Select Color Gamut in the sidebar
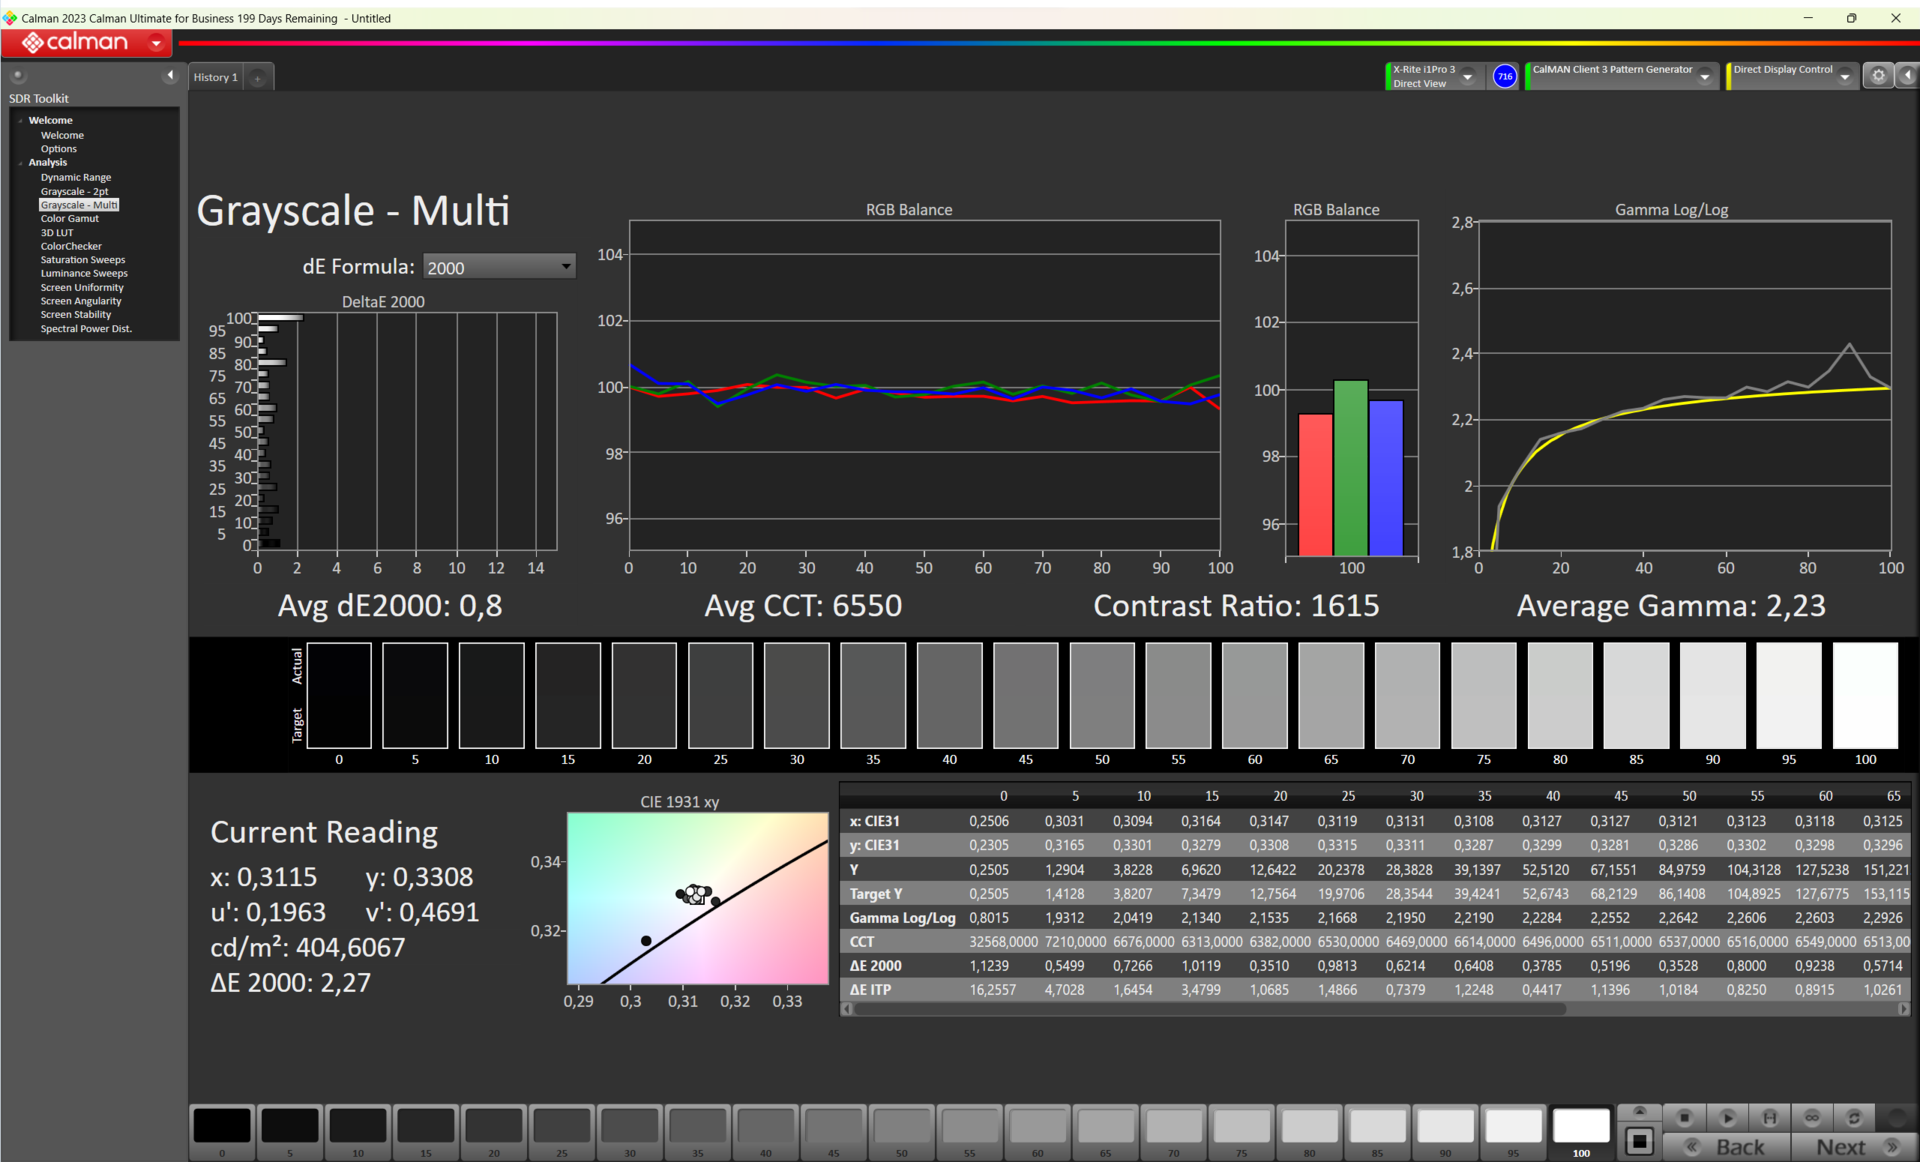1920x1162 pixels. 69,218
